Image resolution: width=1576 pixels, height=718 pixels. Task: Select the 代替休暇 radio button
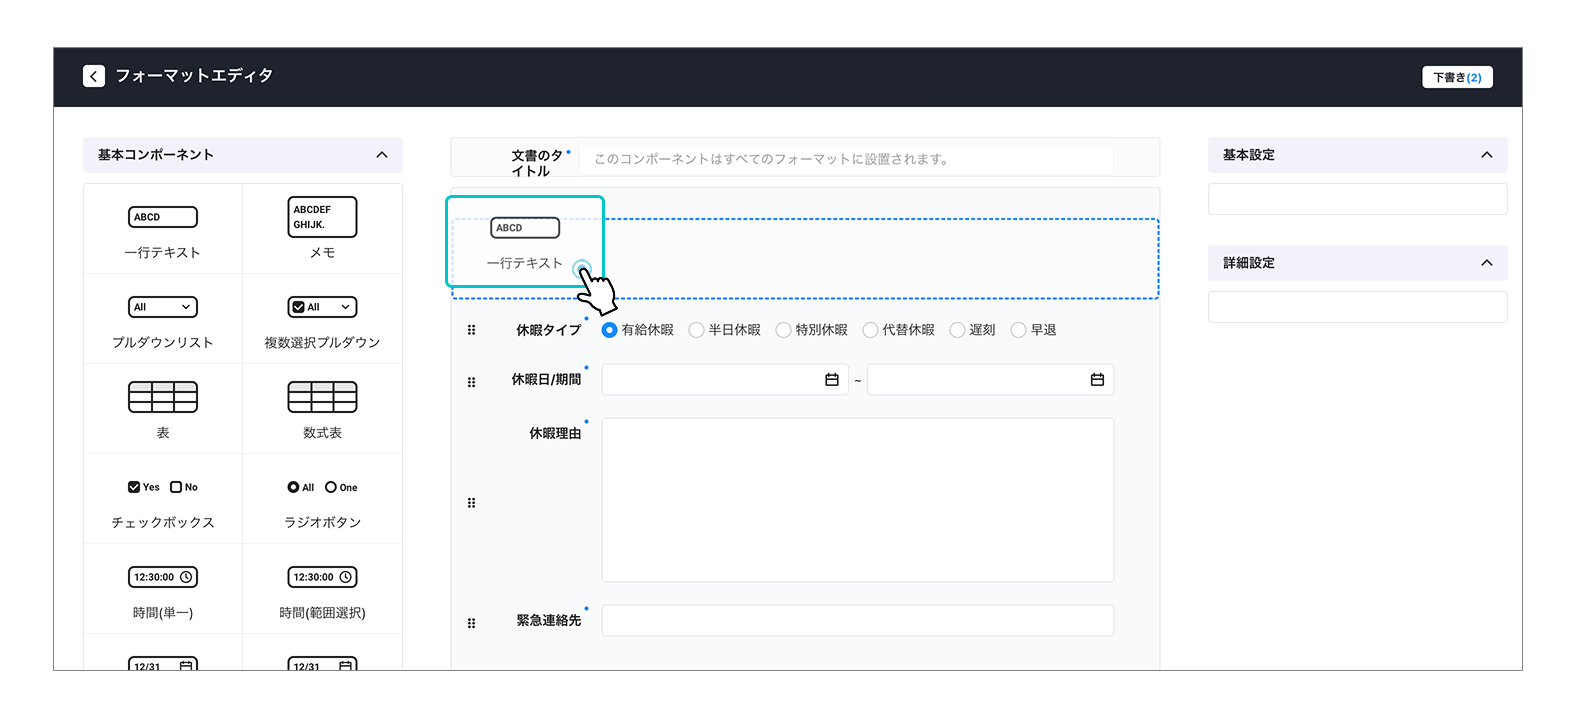pos(870,330)
